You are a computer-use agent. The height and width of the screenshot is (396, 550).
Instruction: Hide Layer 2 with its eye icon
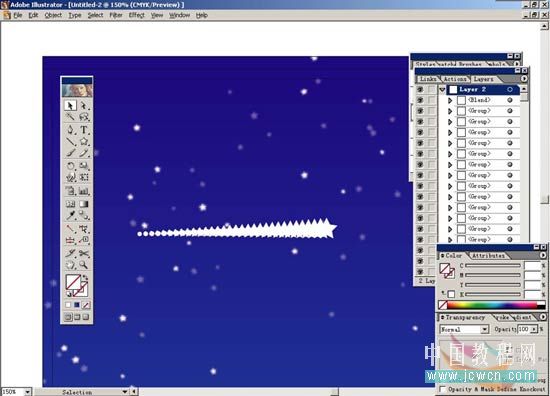click(420, 89)
